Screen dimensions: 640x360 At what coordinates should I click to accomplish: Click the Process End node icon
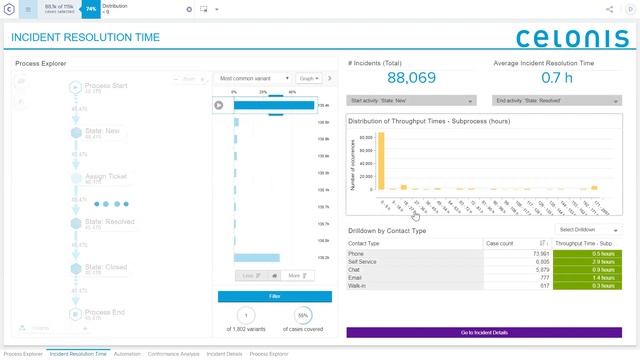tap(75, 314)
